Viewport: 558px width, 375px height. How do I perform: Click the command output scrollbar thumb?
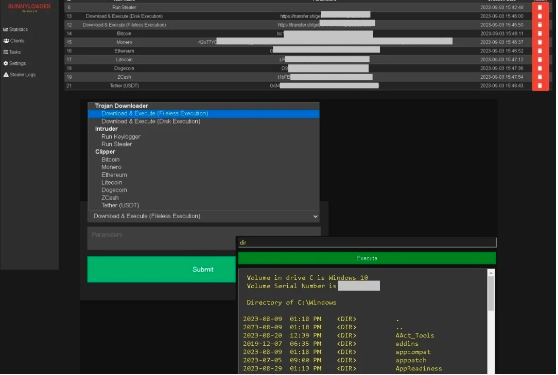pos(491,294)
